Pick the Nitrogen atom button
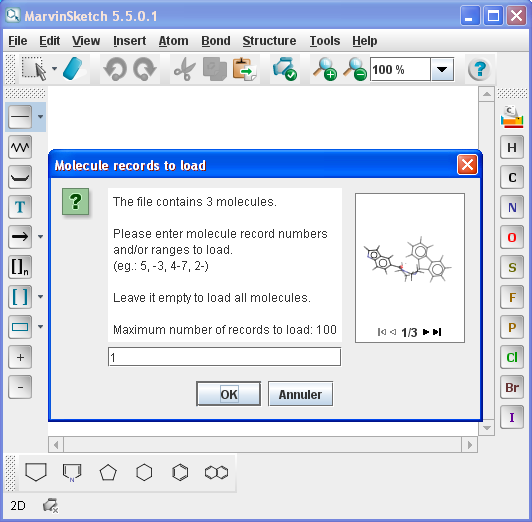This screenshot has height=522, width=532. point(512,207)
